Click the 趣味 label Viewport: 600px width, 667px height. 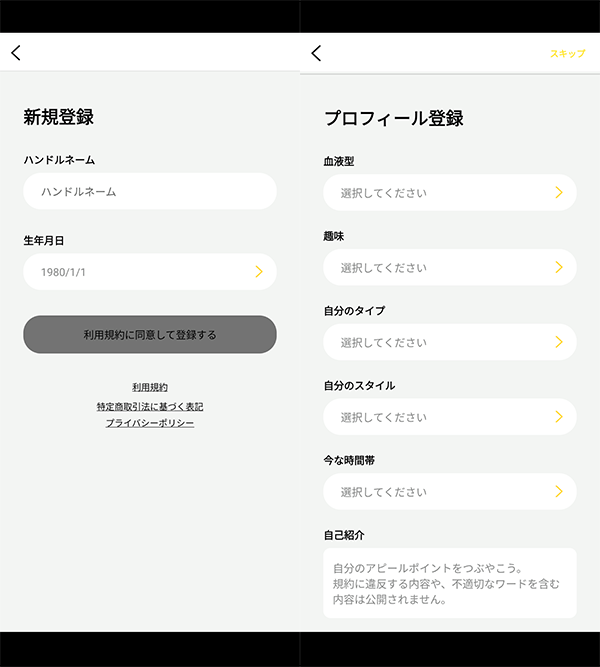click(x=334, y=236)
